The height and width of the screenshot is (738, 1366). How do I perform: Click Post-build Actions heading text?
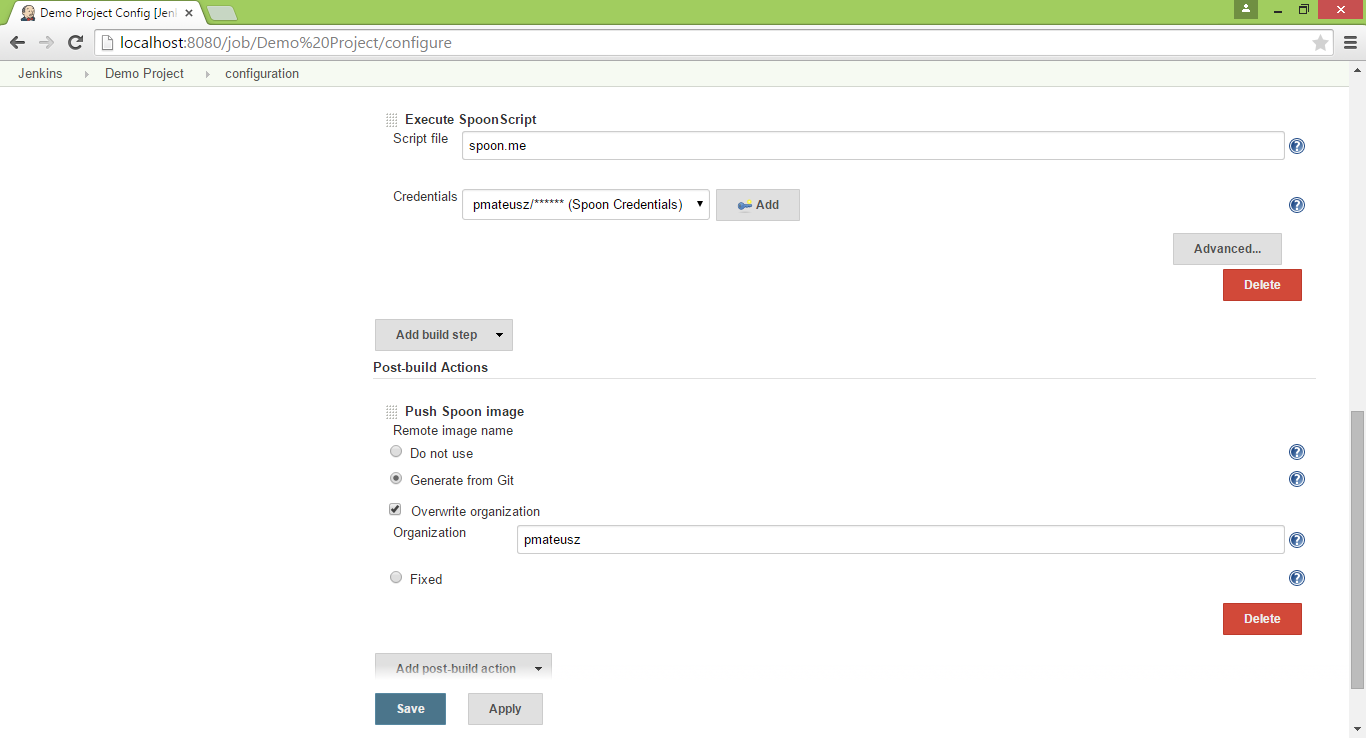(x=431, y=367)
